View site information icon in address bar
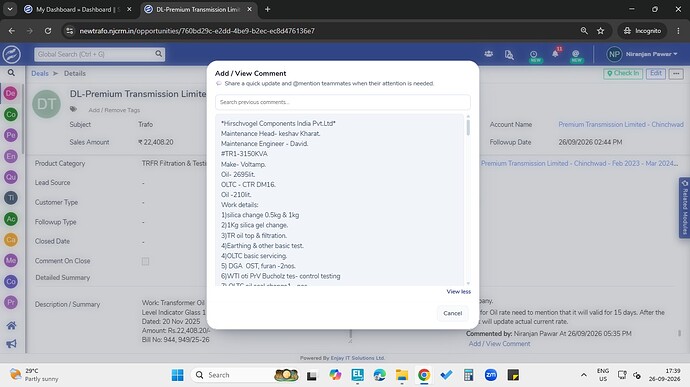Viewport: 690px width, 387px height. click(x=70, y=31)
